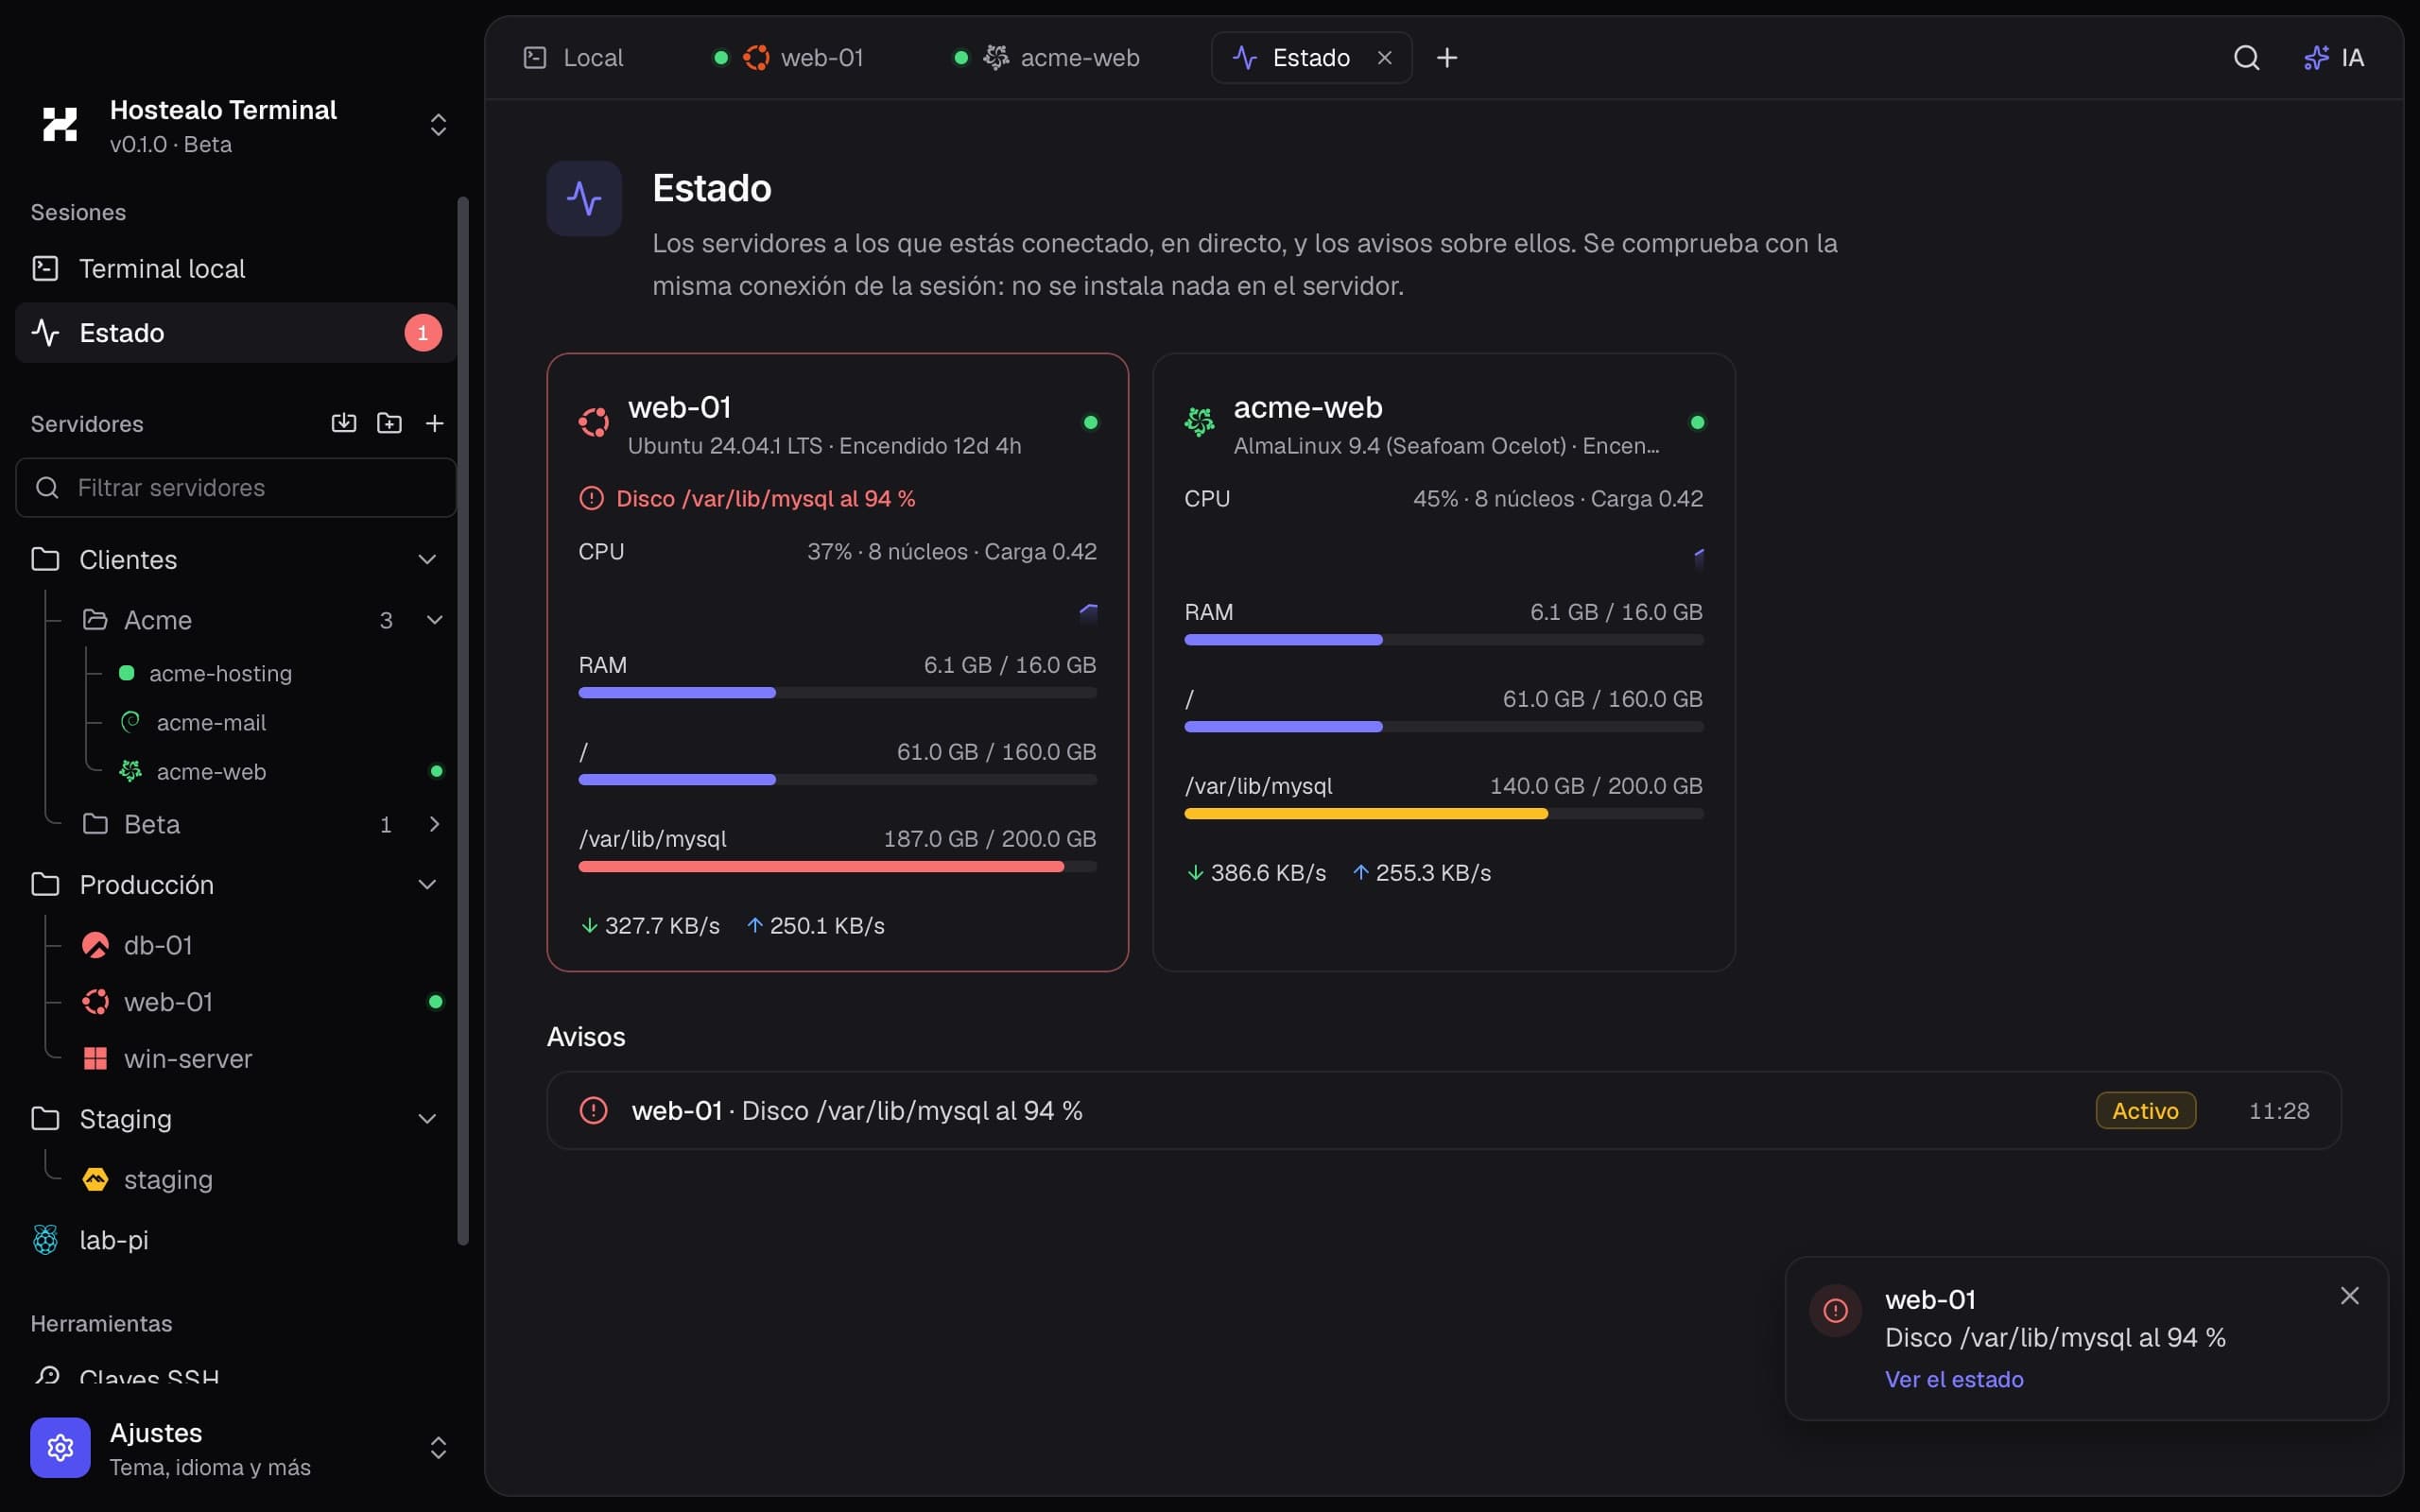Click the warning icon in Avisos row
This screenshot has width=2420, height=1512.
pos(593,1110)
